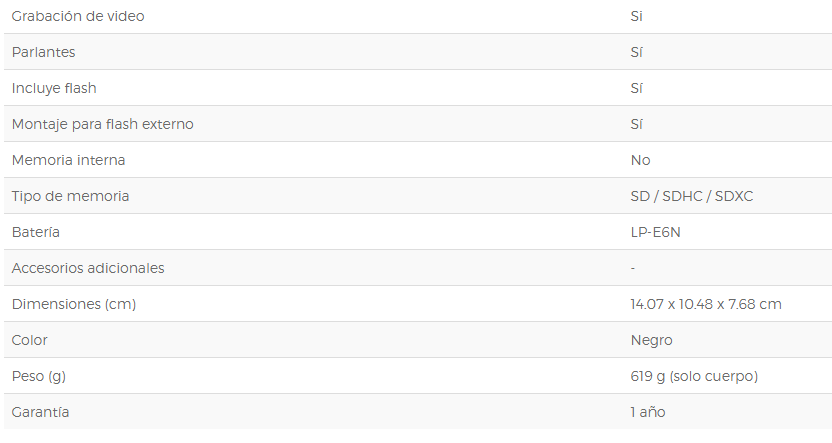Click the 'Grabación de video' label
The height and width of the screenshot is (443, 832).
click(78, 16)
